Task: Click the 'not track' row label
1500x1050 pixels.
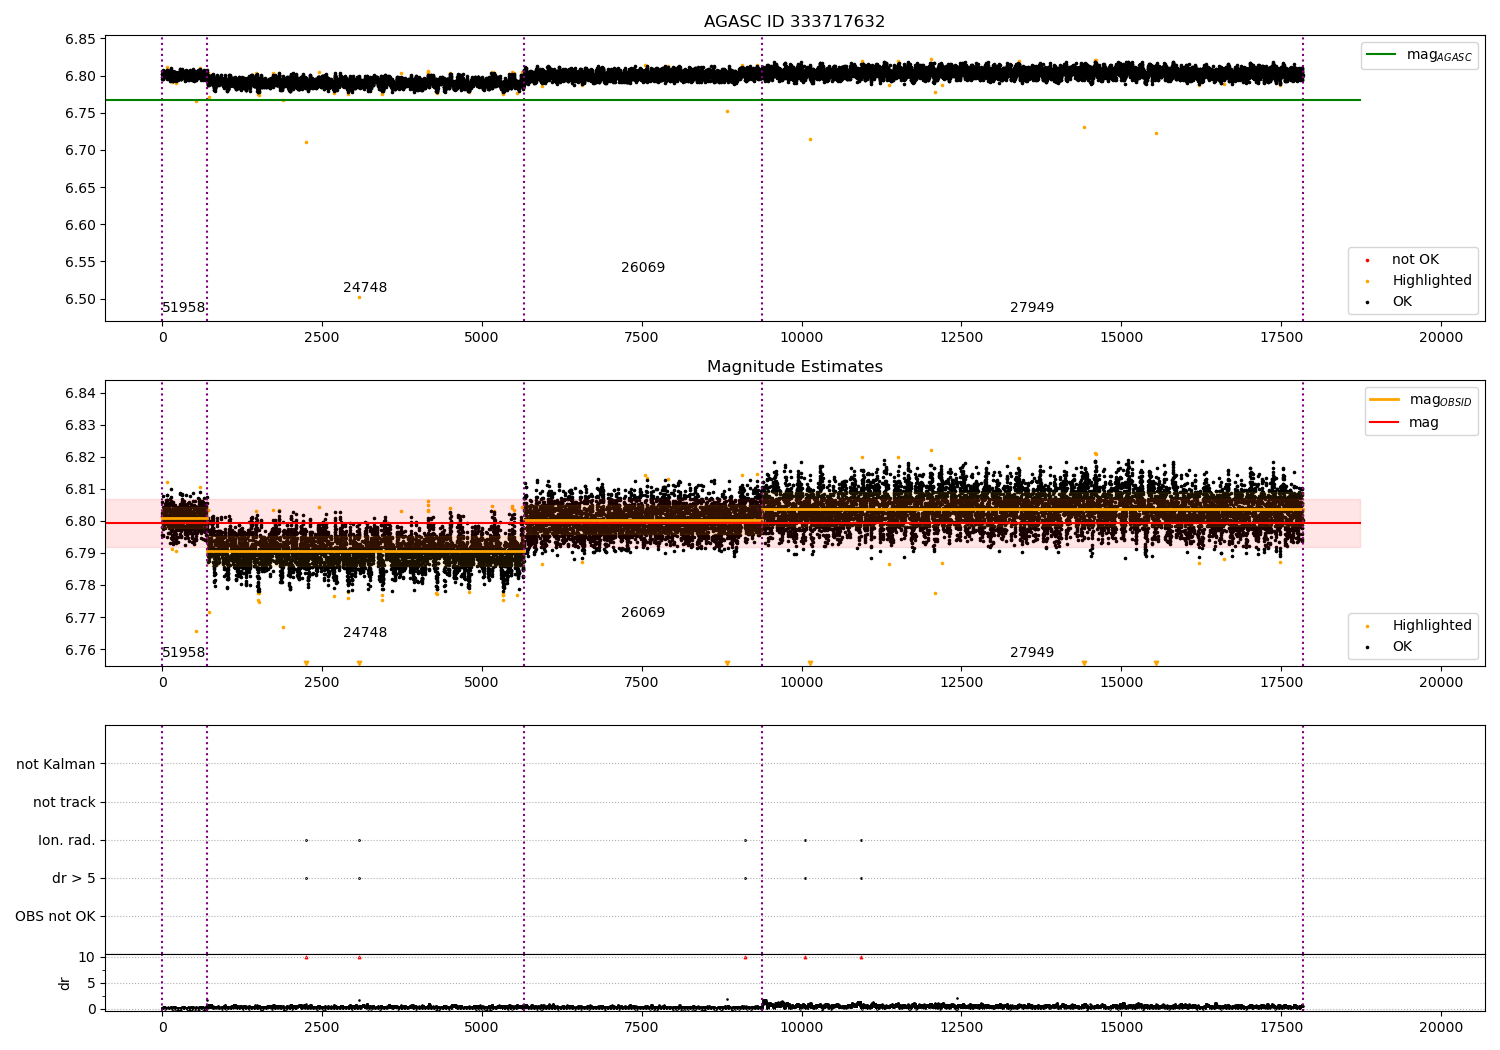Action: coord(64,803)
